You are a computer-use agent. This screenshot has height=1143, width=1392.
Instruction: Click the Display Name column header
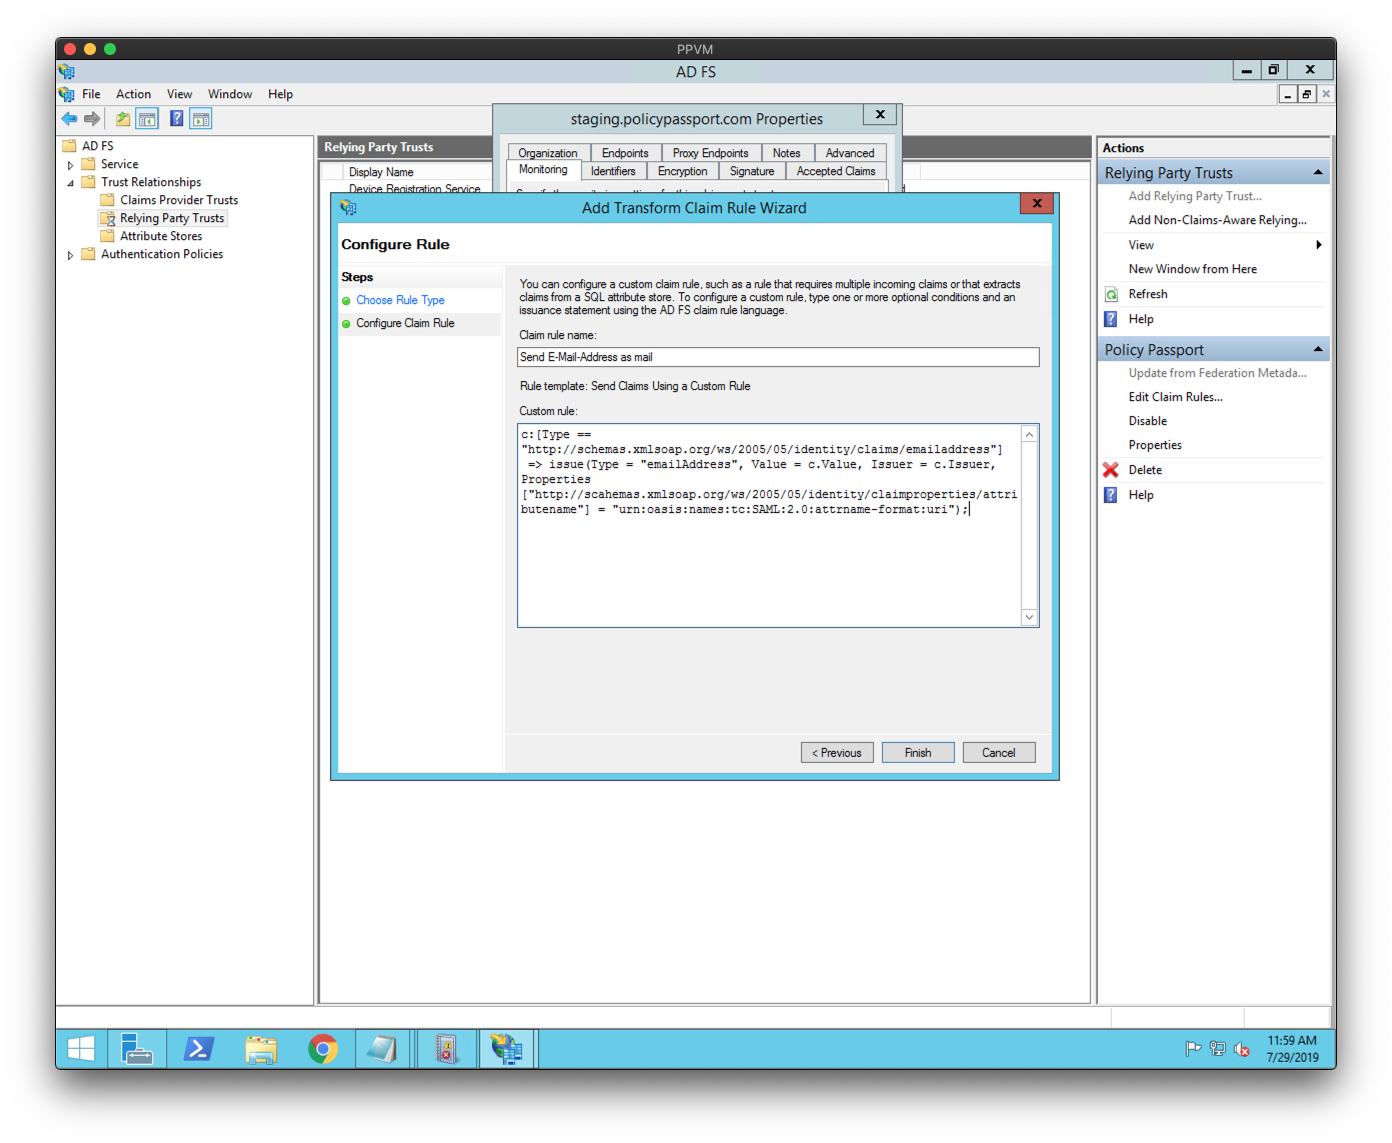(381, 172)
